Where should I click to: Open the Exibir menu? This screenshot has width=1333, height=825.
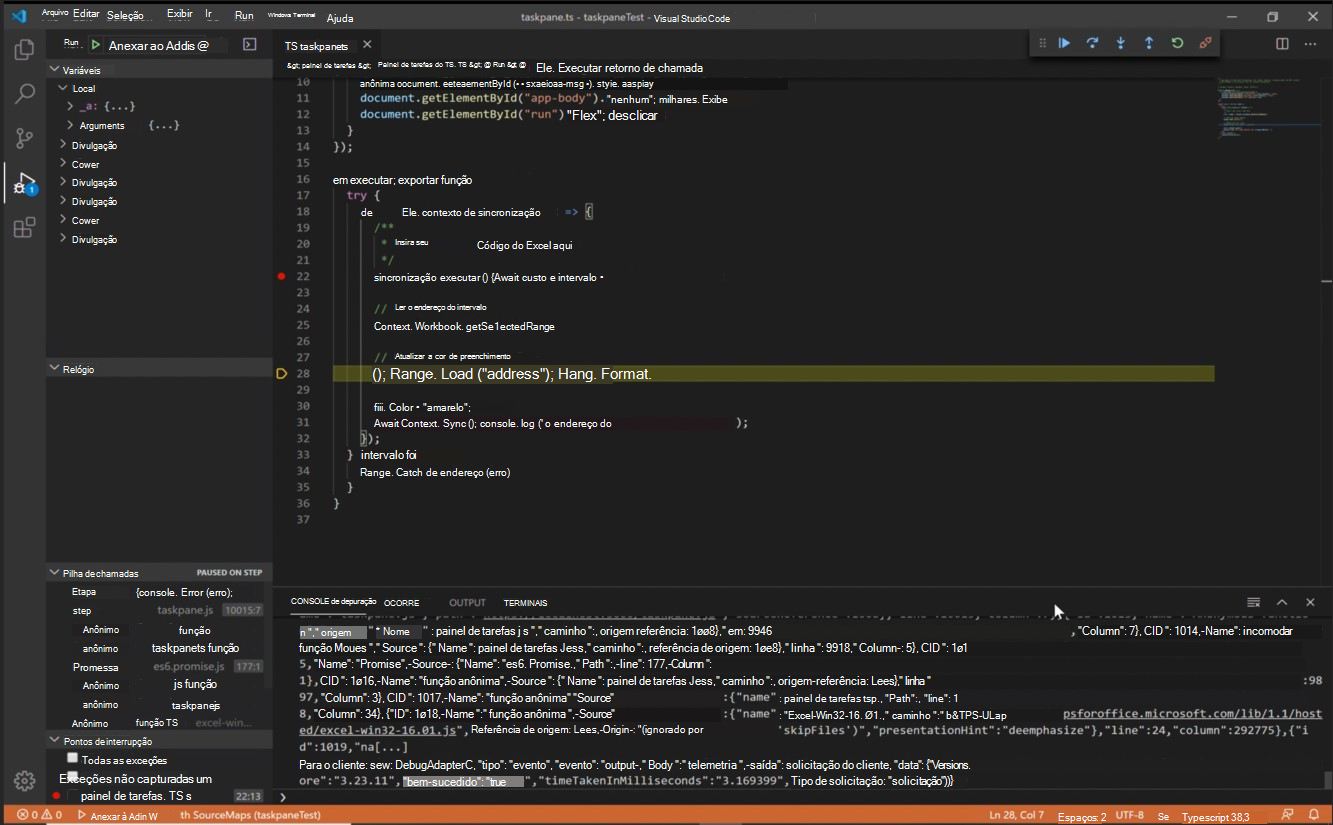tap(180, 14)
